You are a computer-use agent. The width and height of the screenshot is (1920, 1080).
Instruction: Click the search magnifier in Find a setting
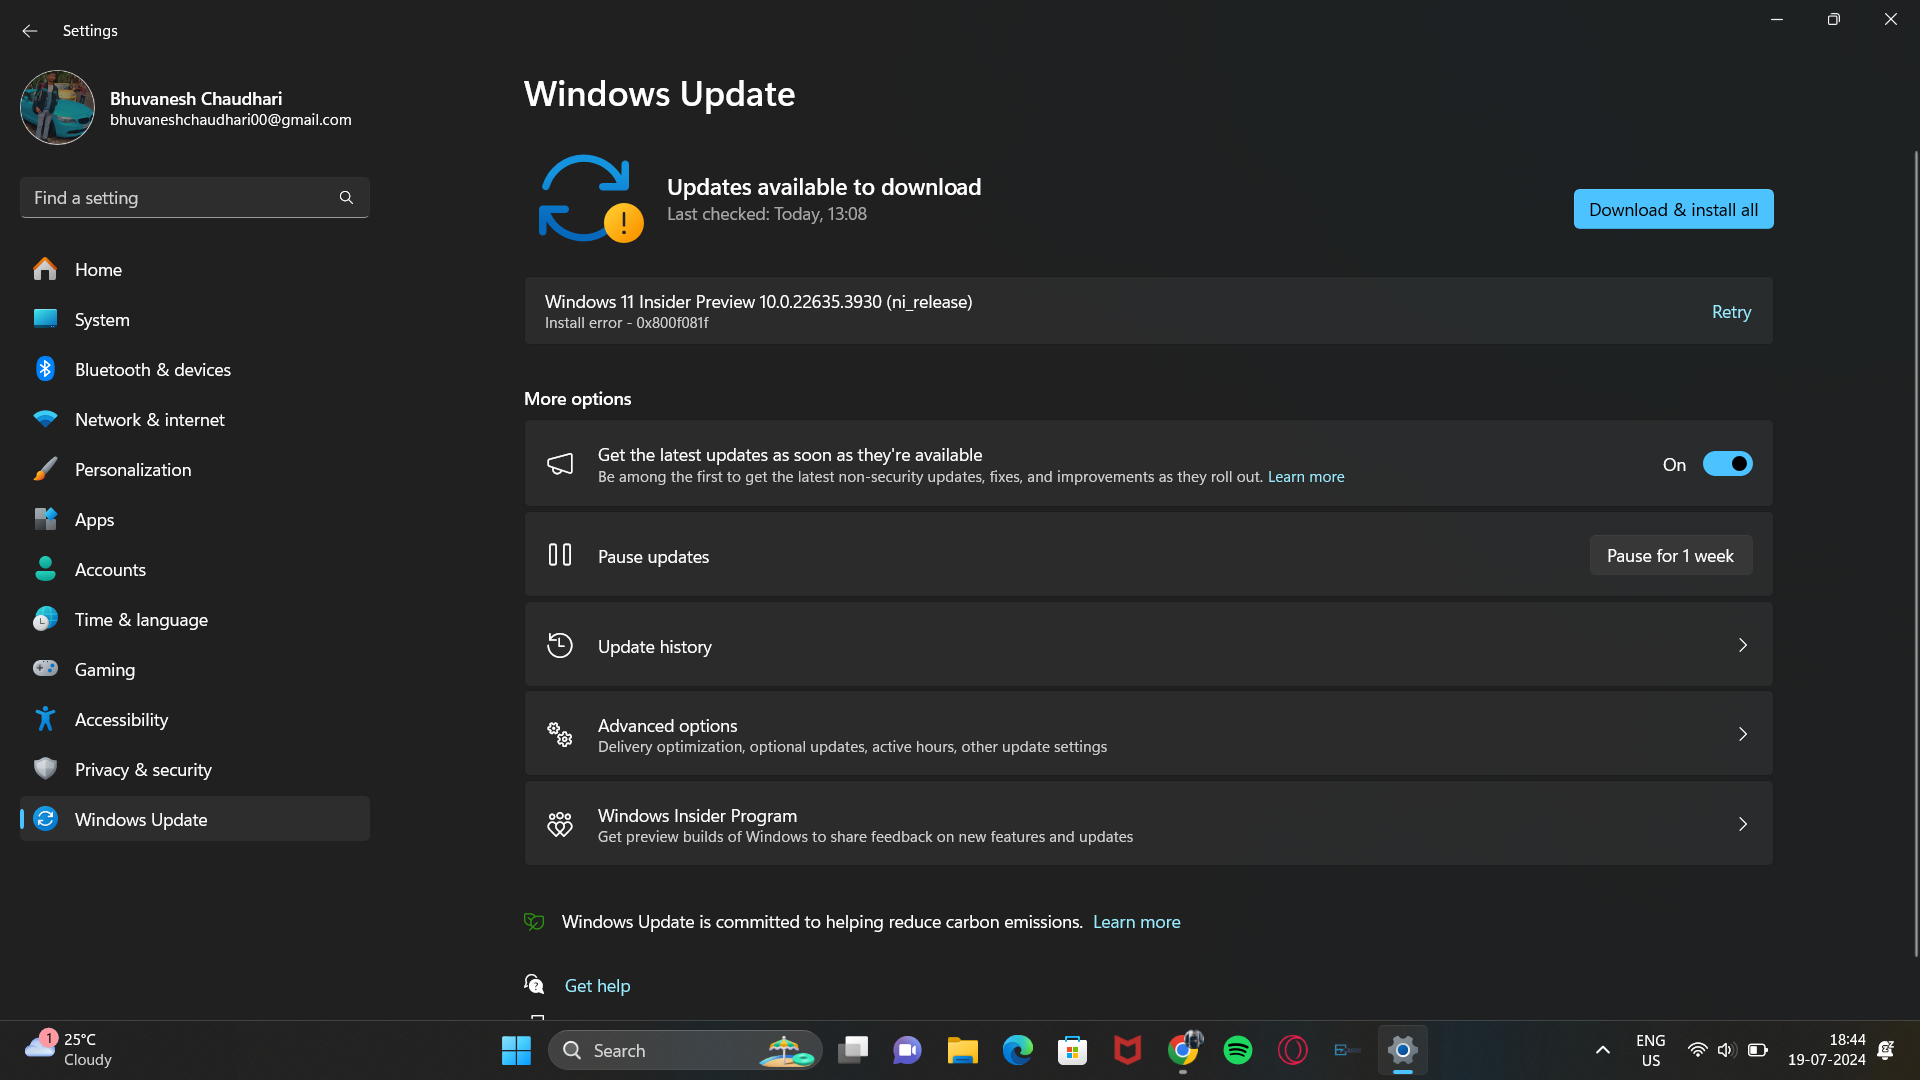346,198
